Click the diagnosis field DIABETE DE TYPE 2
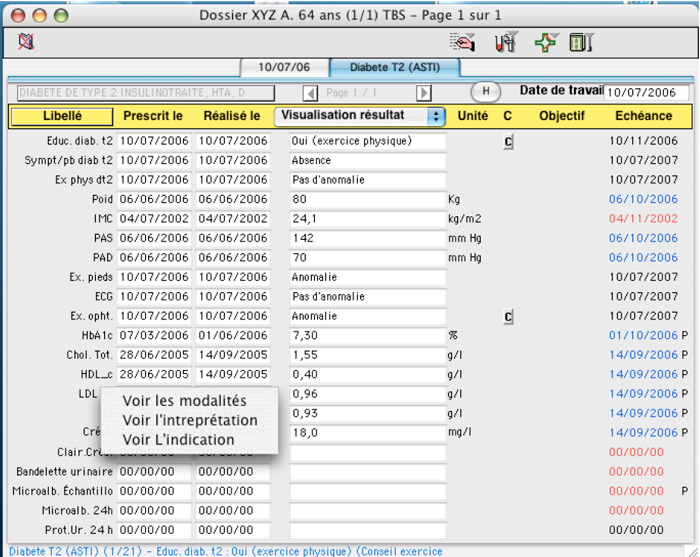Image resolution: width=700 pixels, height=557 pixels. (146, 93)
